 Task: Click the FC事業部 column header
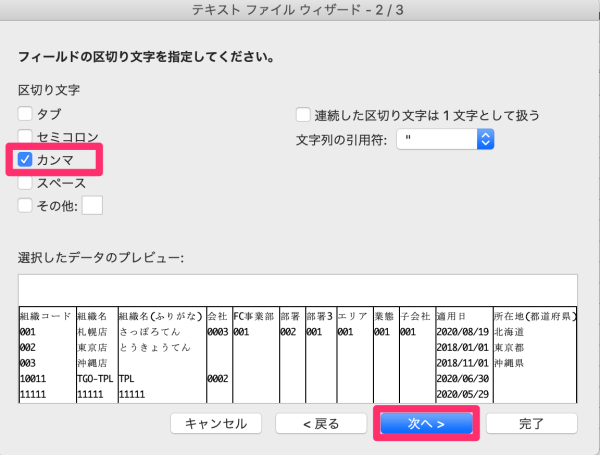(253, 316)
